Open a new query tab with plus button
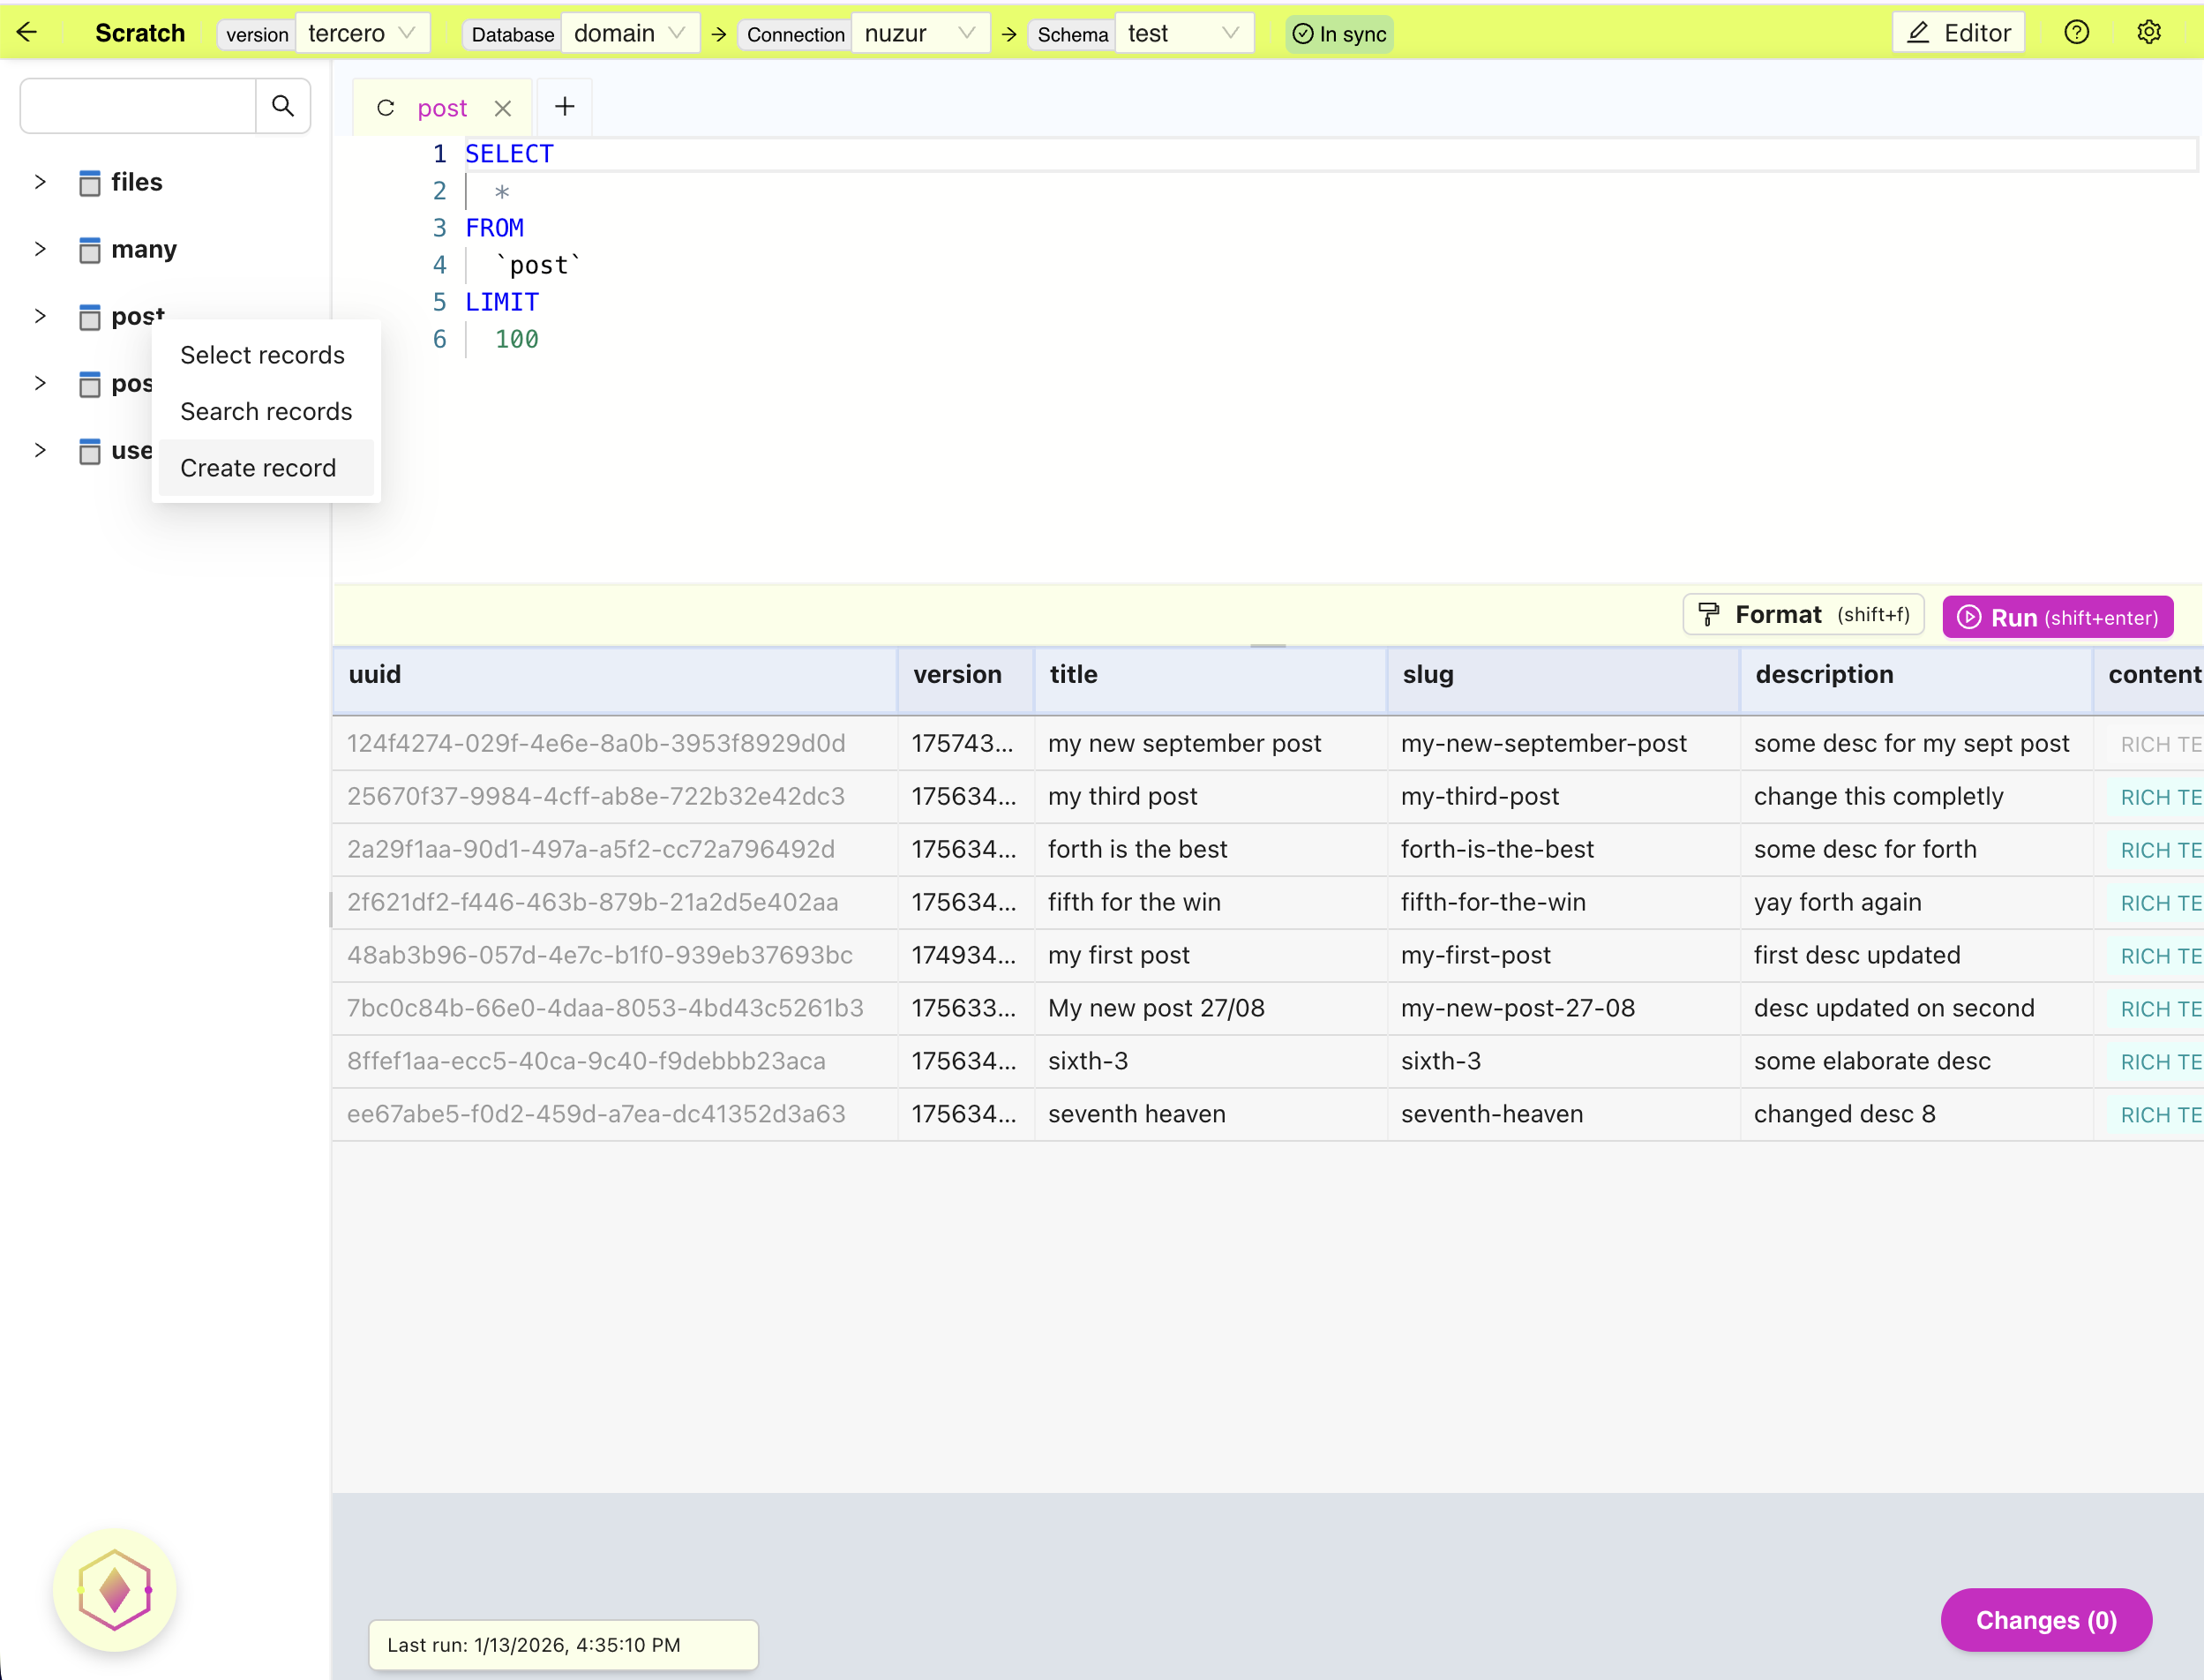The height and width of the screenshot is (1680, 2204). (564, 106)
